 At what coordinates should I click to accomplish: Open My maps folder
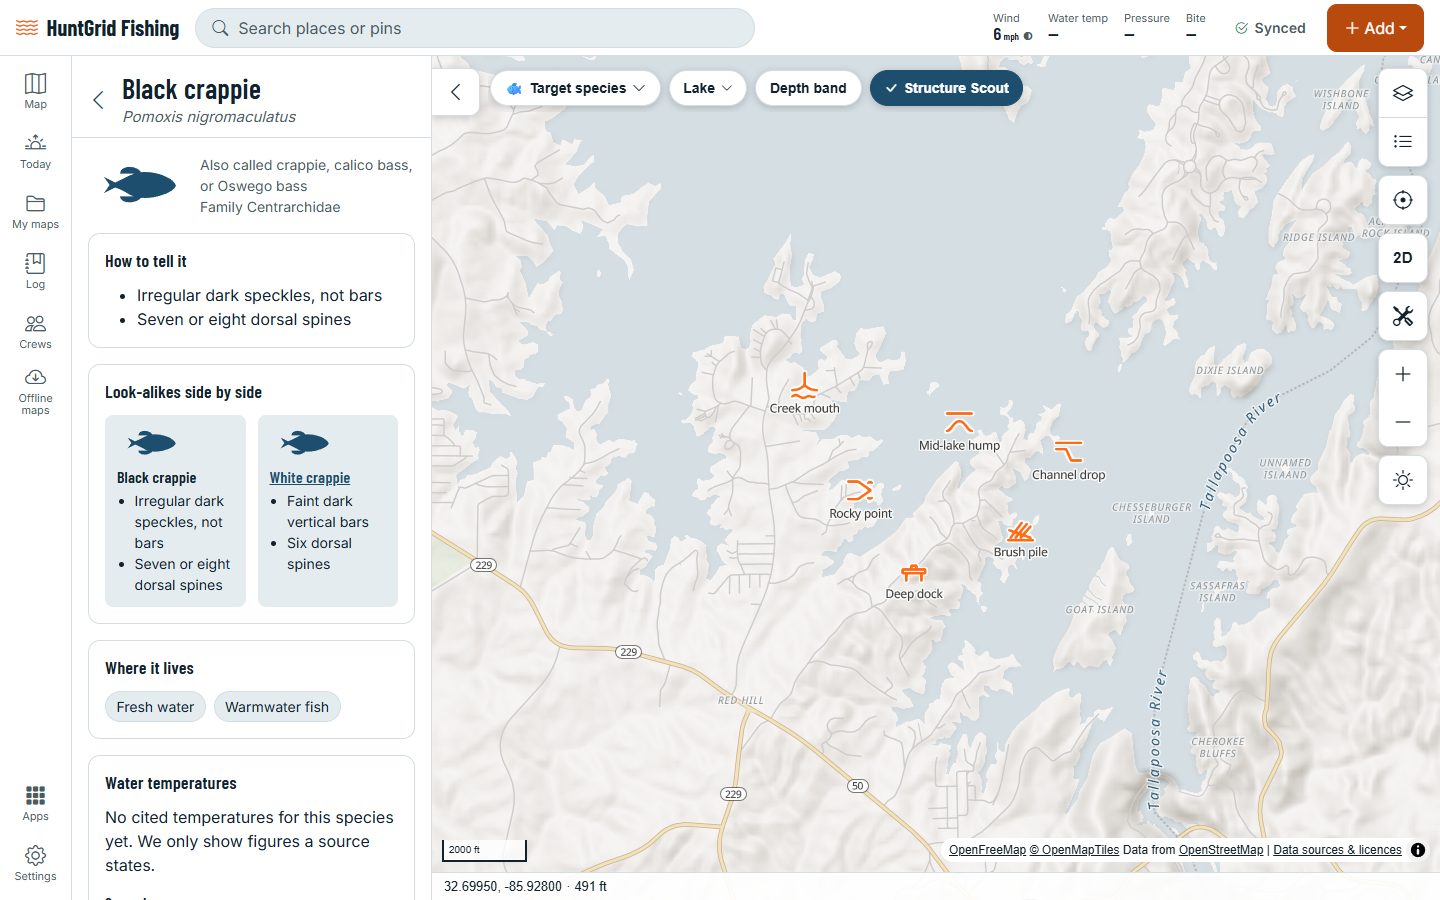coord(35,210)
